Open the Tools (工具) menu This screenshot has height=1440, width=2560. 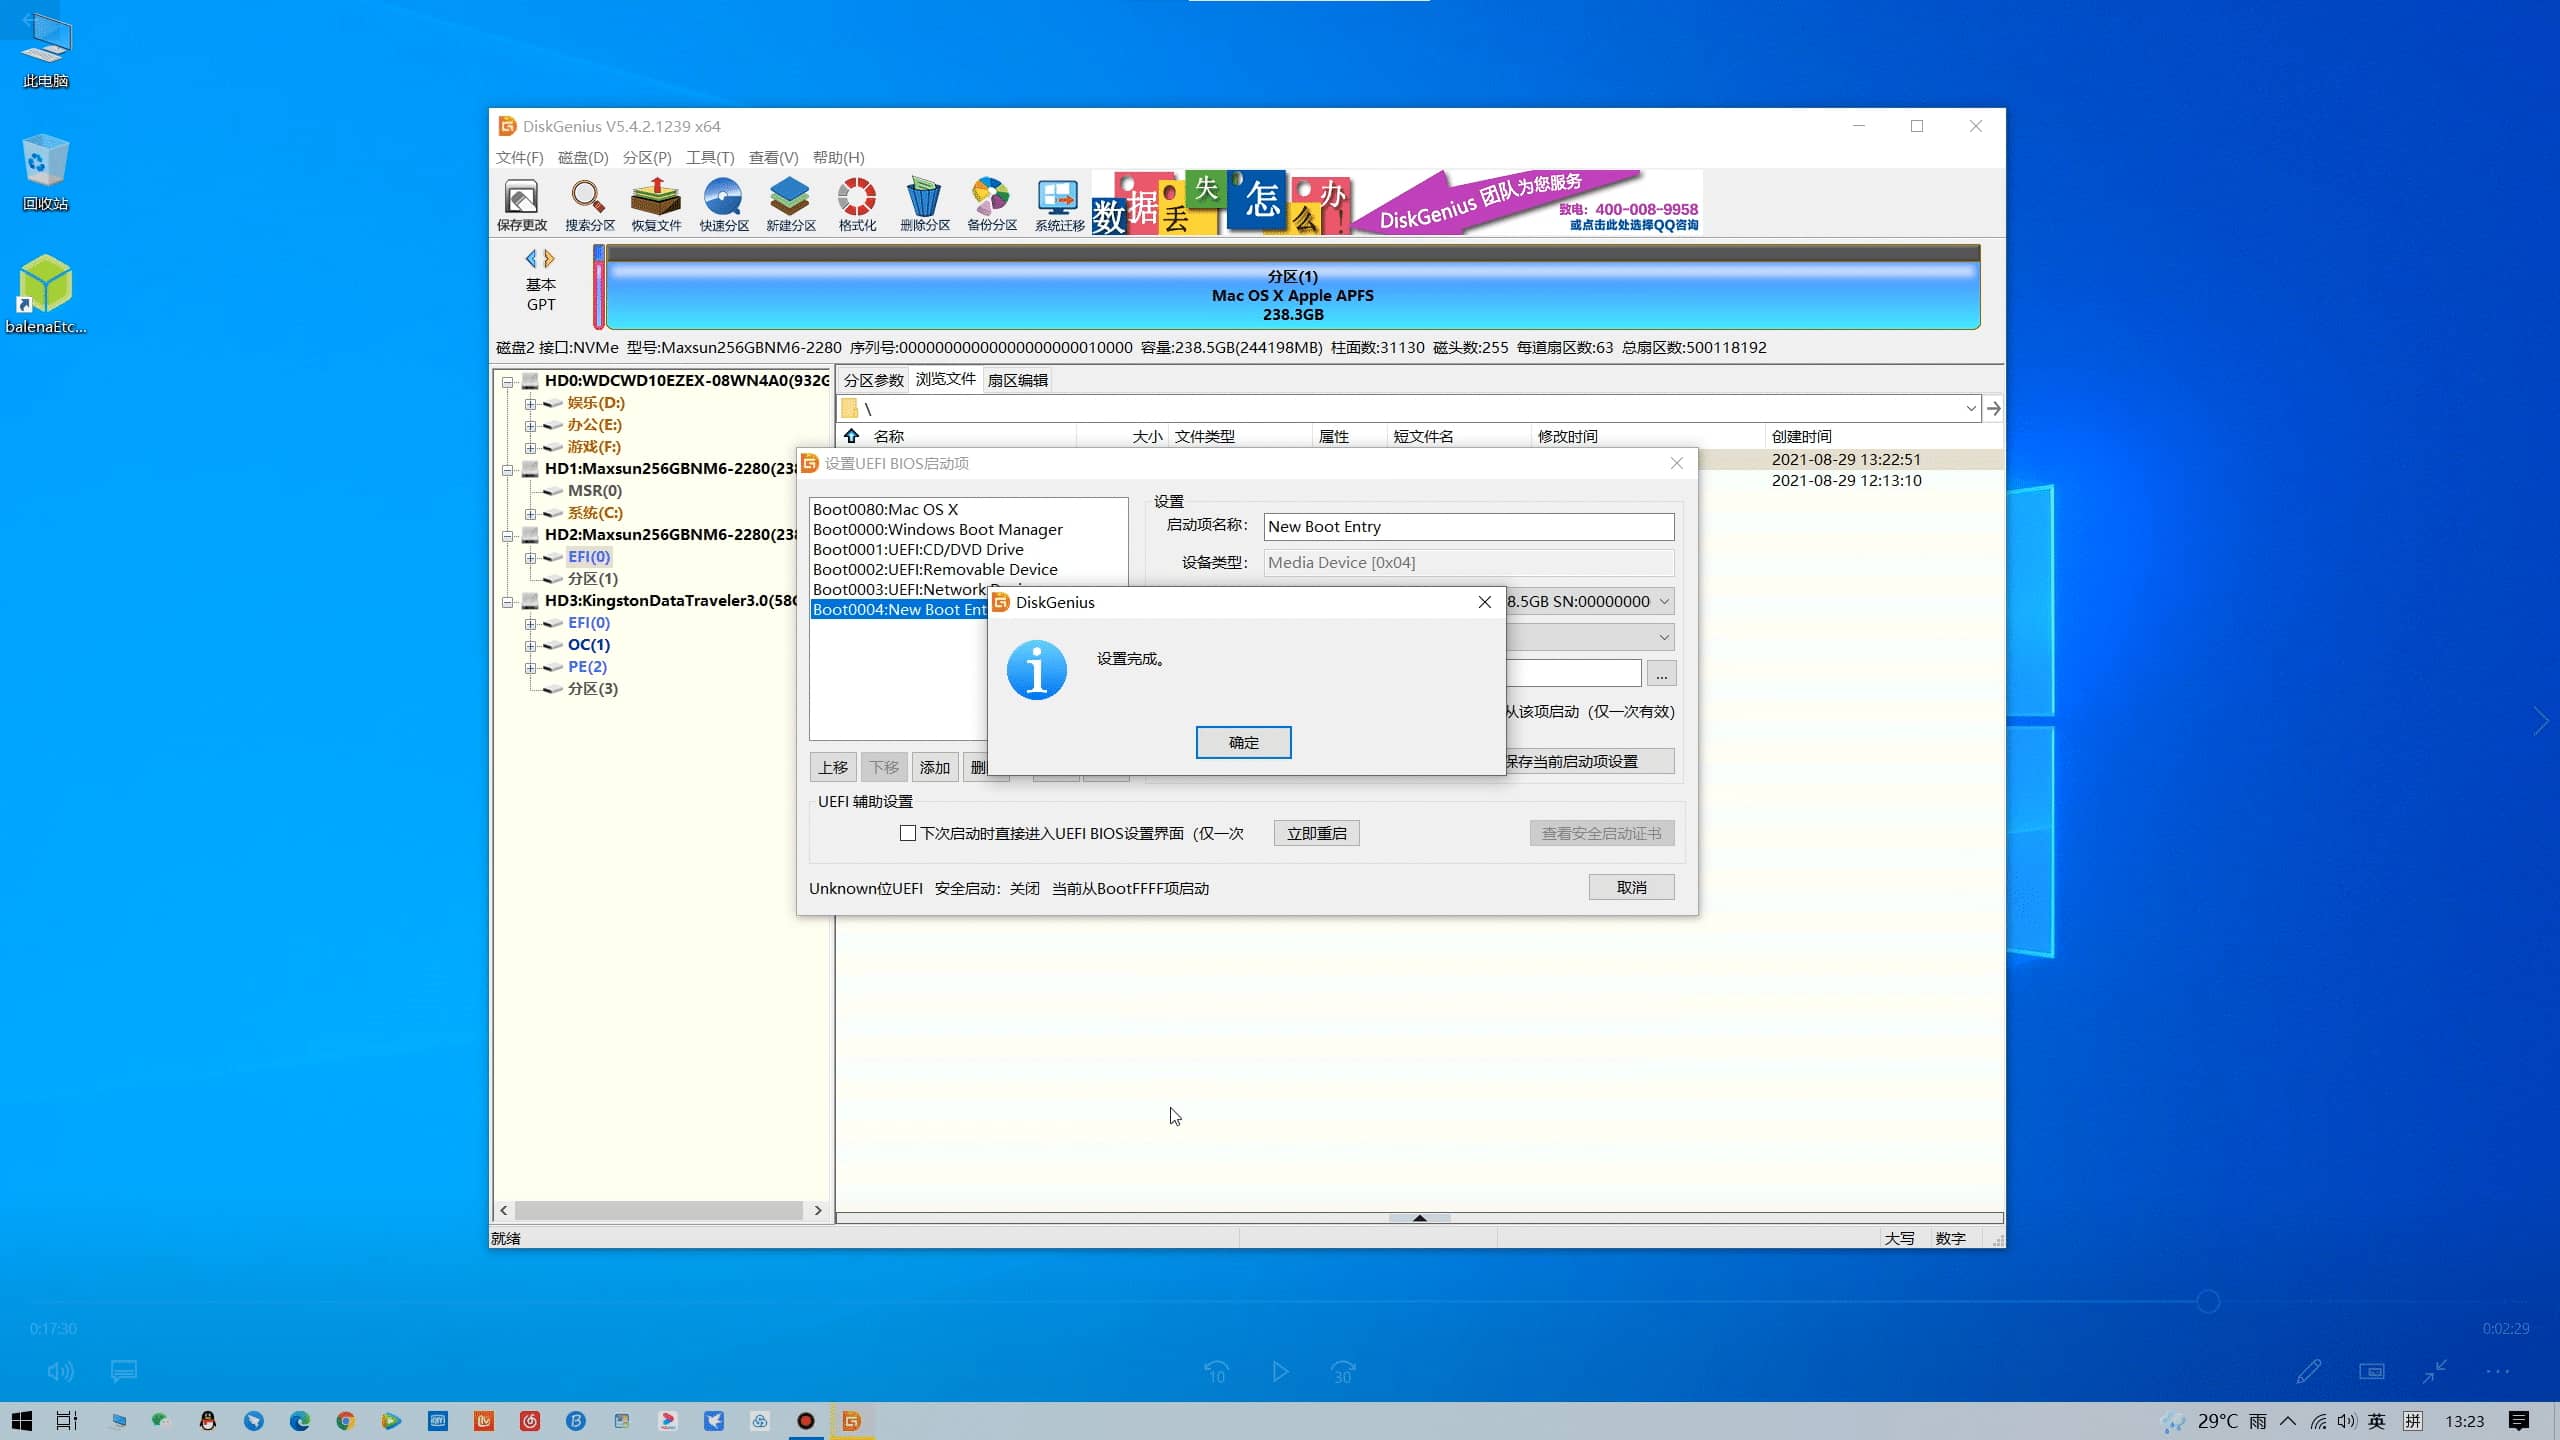tap(709, 157)
